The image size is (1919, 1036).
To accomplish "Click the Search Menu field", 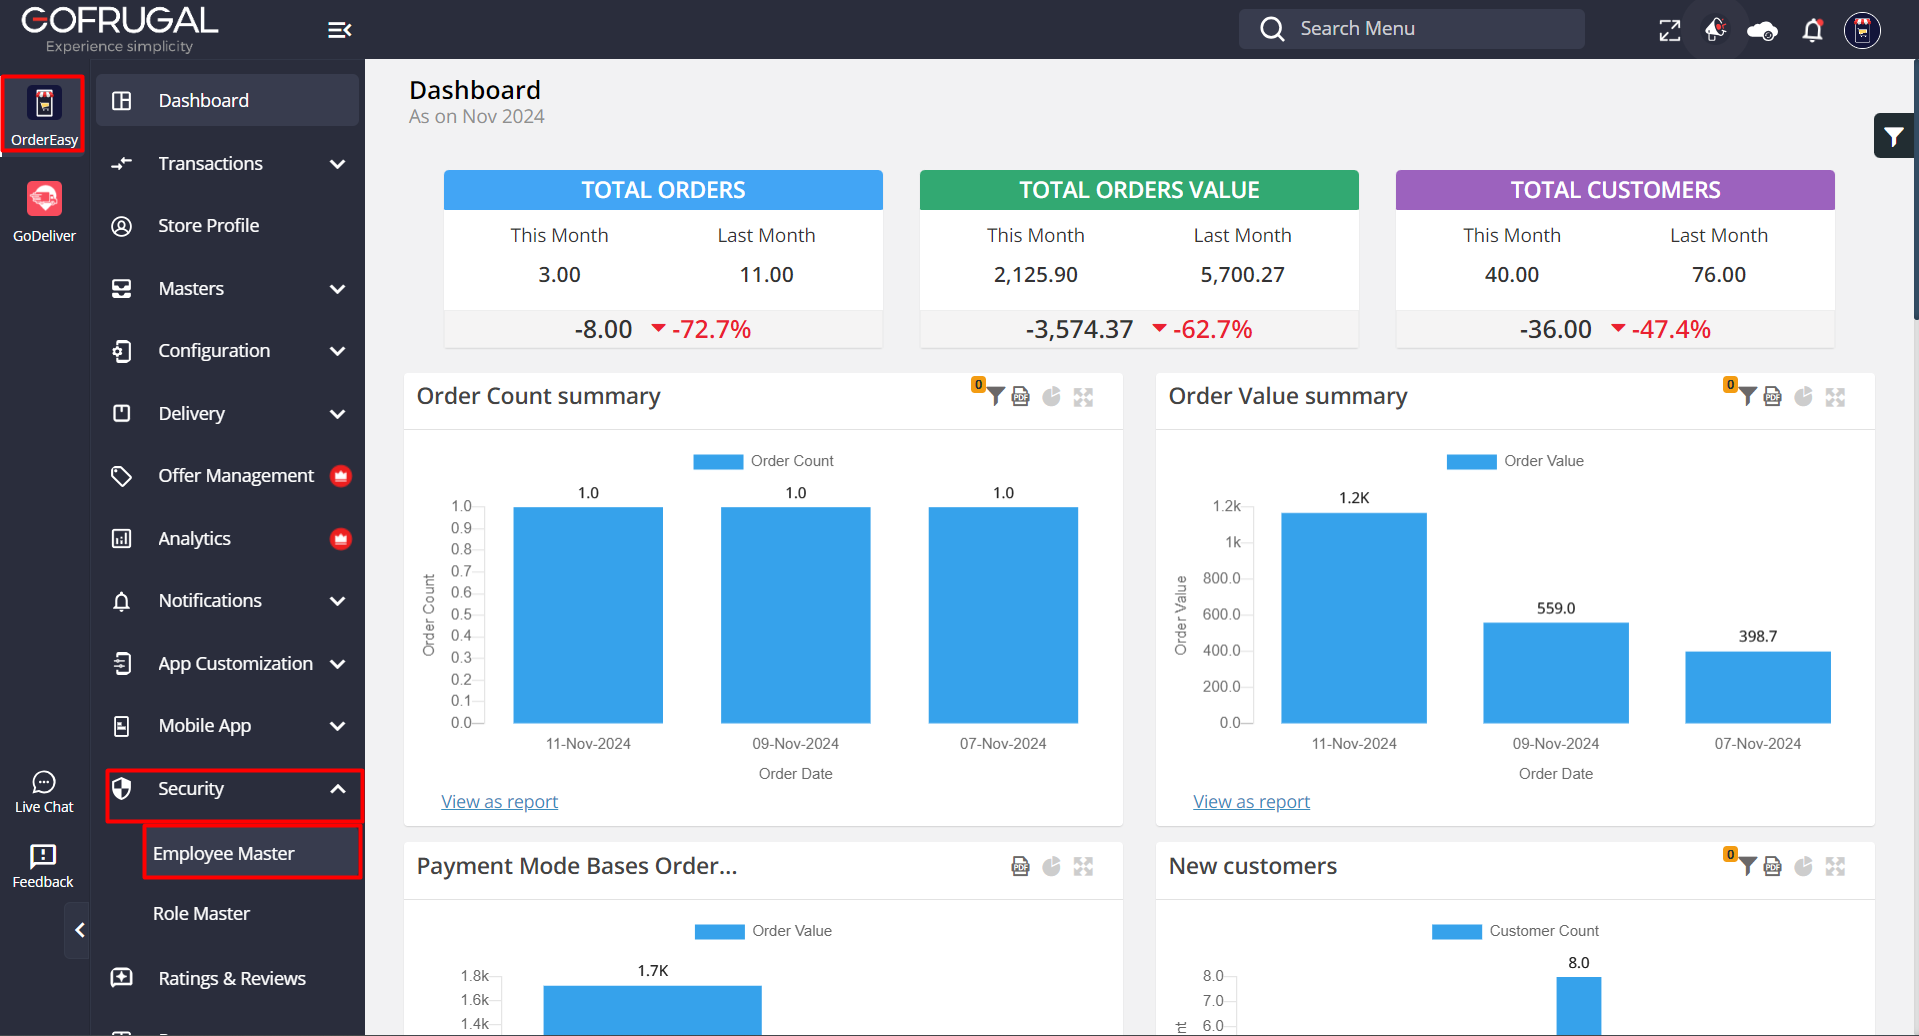I will point(1411,29).
